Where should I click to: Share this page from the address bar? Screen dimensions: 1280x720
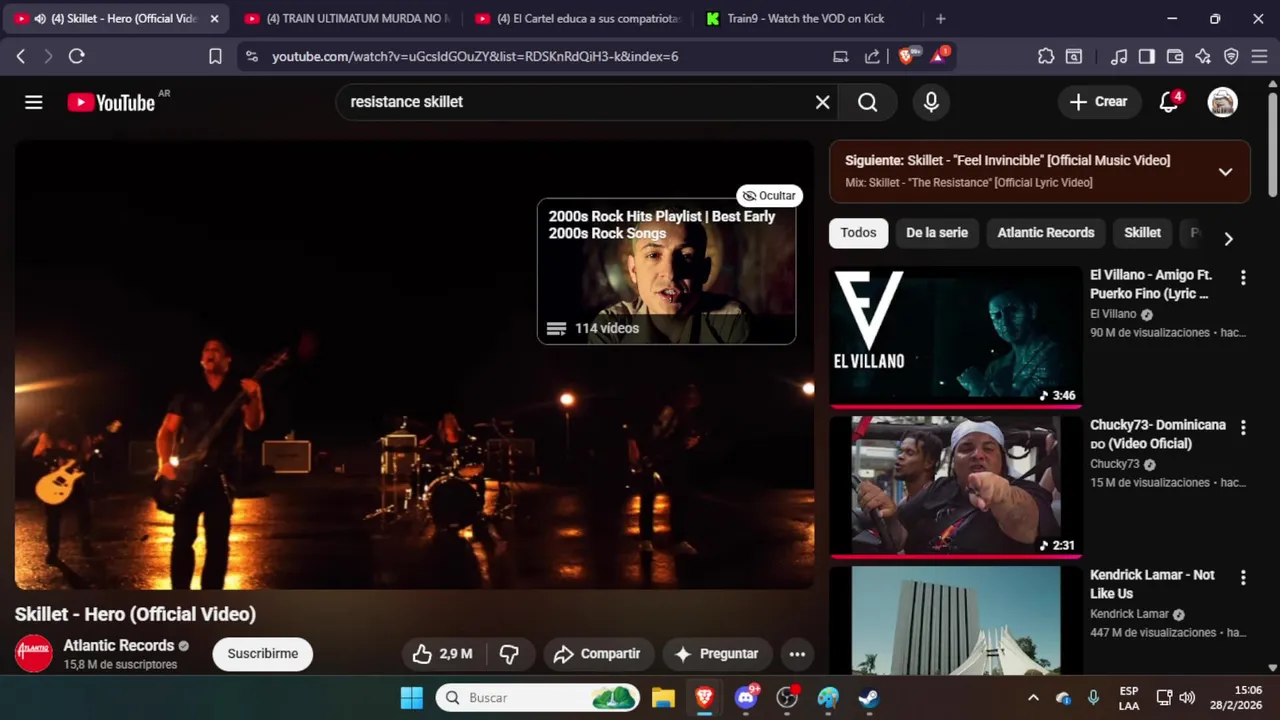pyautogui.click(x=872, y=57)
